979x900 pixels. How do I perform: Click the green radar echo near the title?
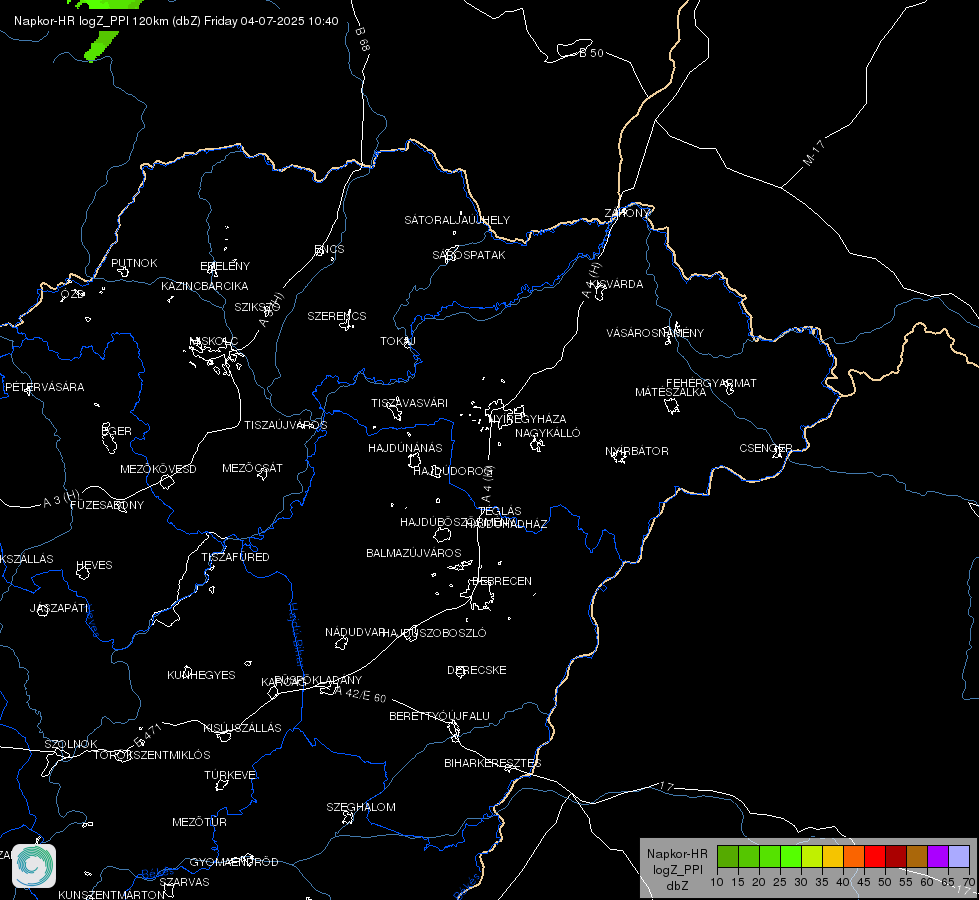100,47
